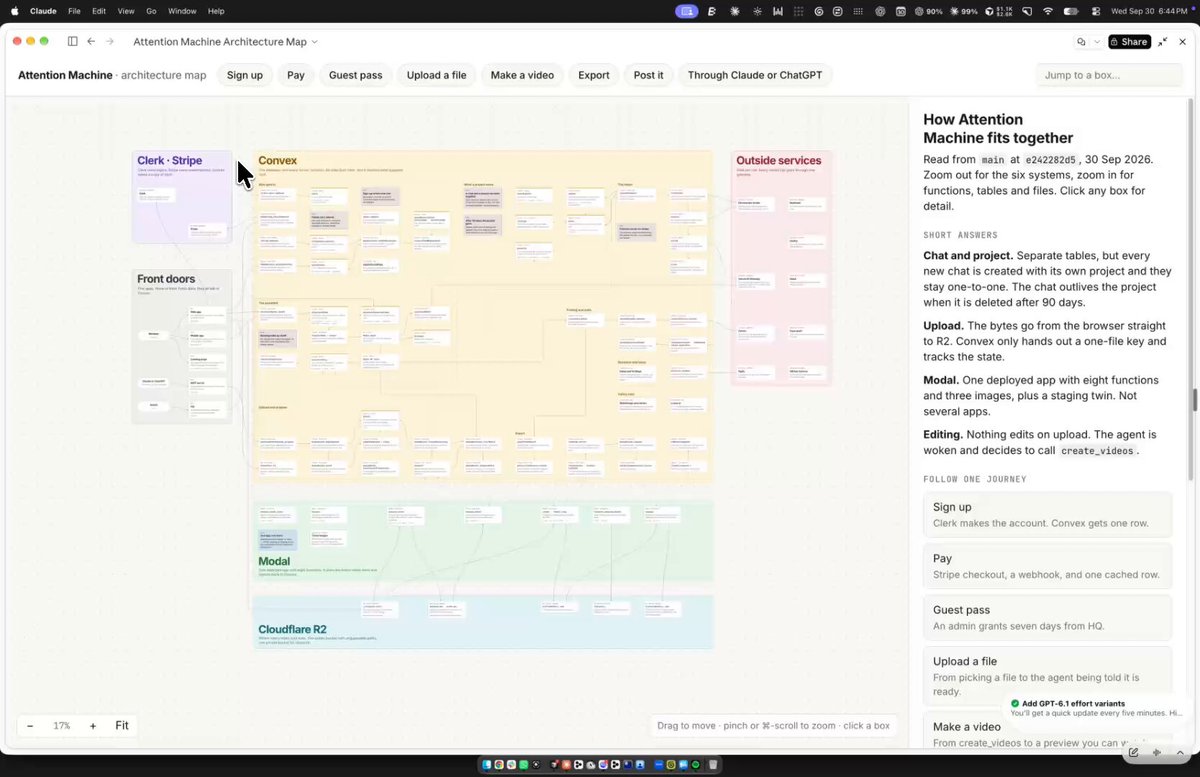The width and height of the screenshot is (1200, 777).
Task: Select the Post it journey pill
Action: 649,75
